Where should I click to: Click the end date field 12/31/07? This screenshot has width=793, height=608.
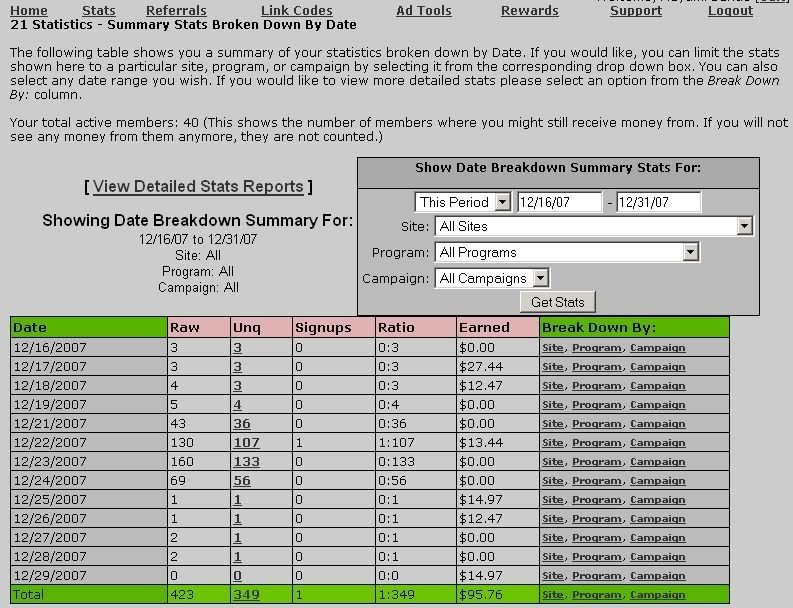coord(658,202)
